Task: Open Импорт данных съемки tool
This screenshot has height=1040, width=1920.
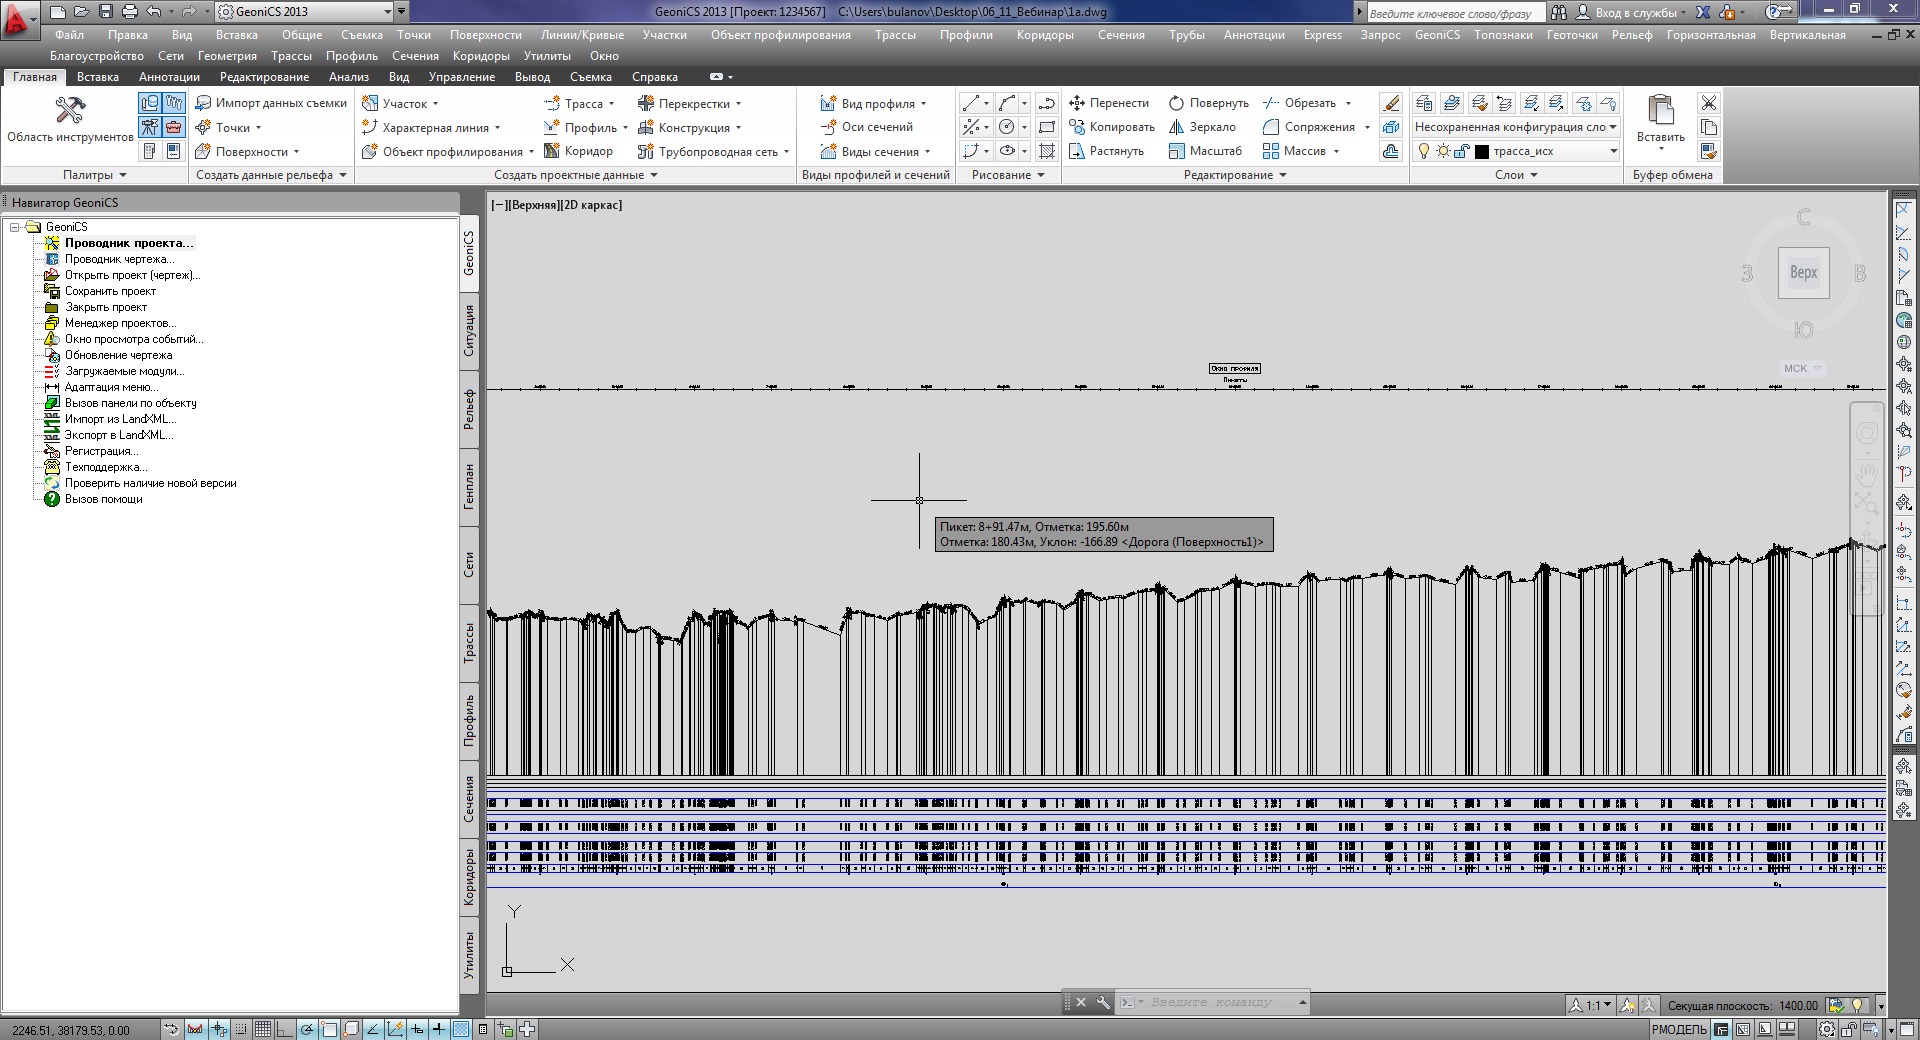Action: [271, 103]
